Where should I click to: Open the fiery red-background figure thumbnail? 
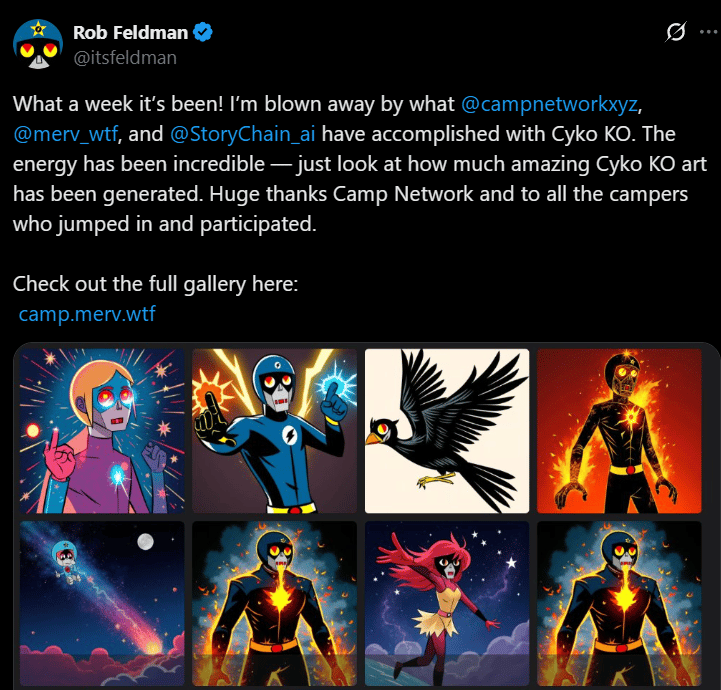pyautogui.click(x=619, y=431)
